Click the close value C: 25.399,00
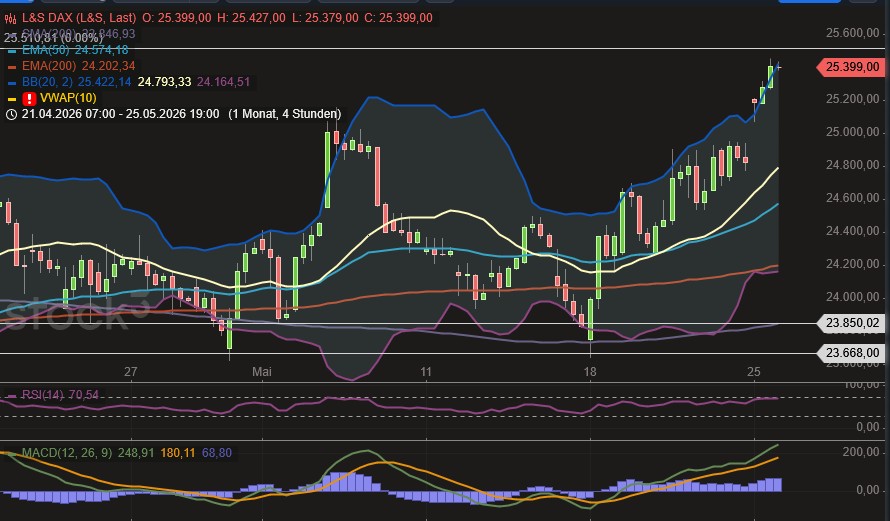890x521 pixels. point(398,18)
